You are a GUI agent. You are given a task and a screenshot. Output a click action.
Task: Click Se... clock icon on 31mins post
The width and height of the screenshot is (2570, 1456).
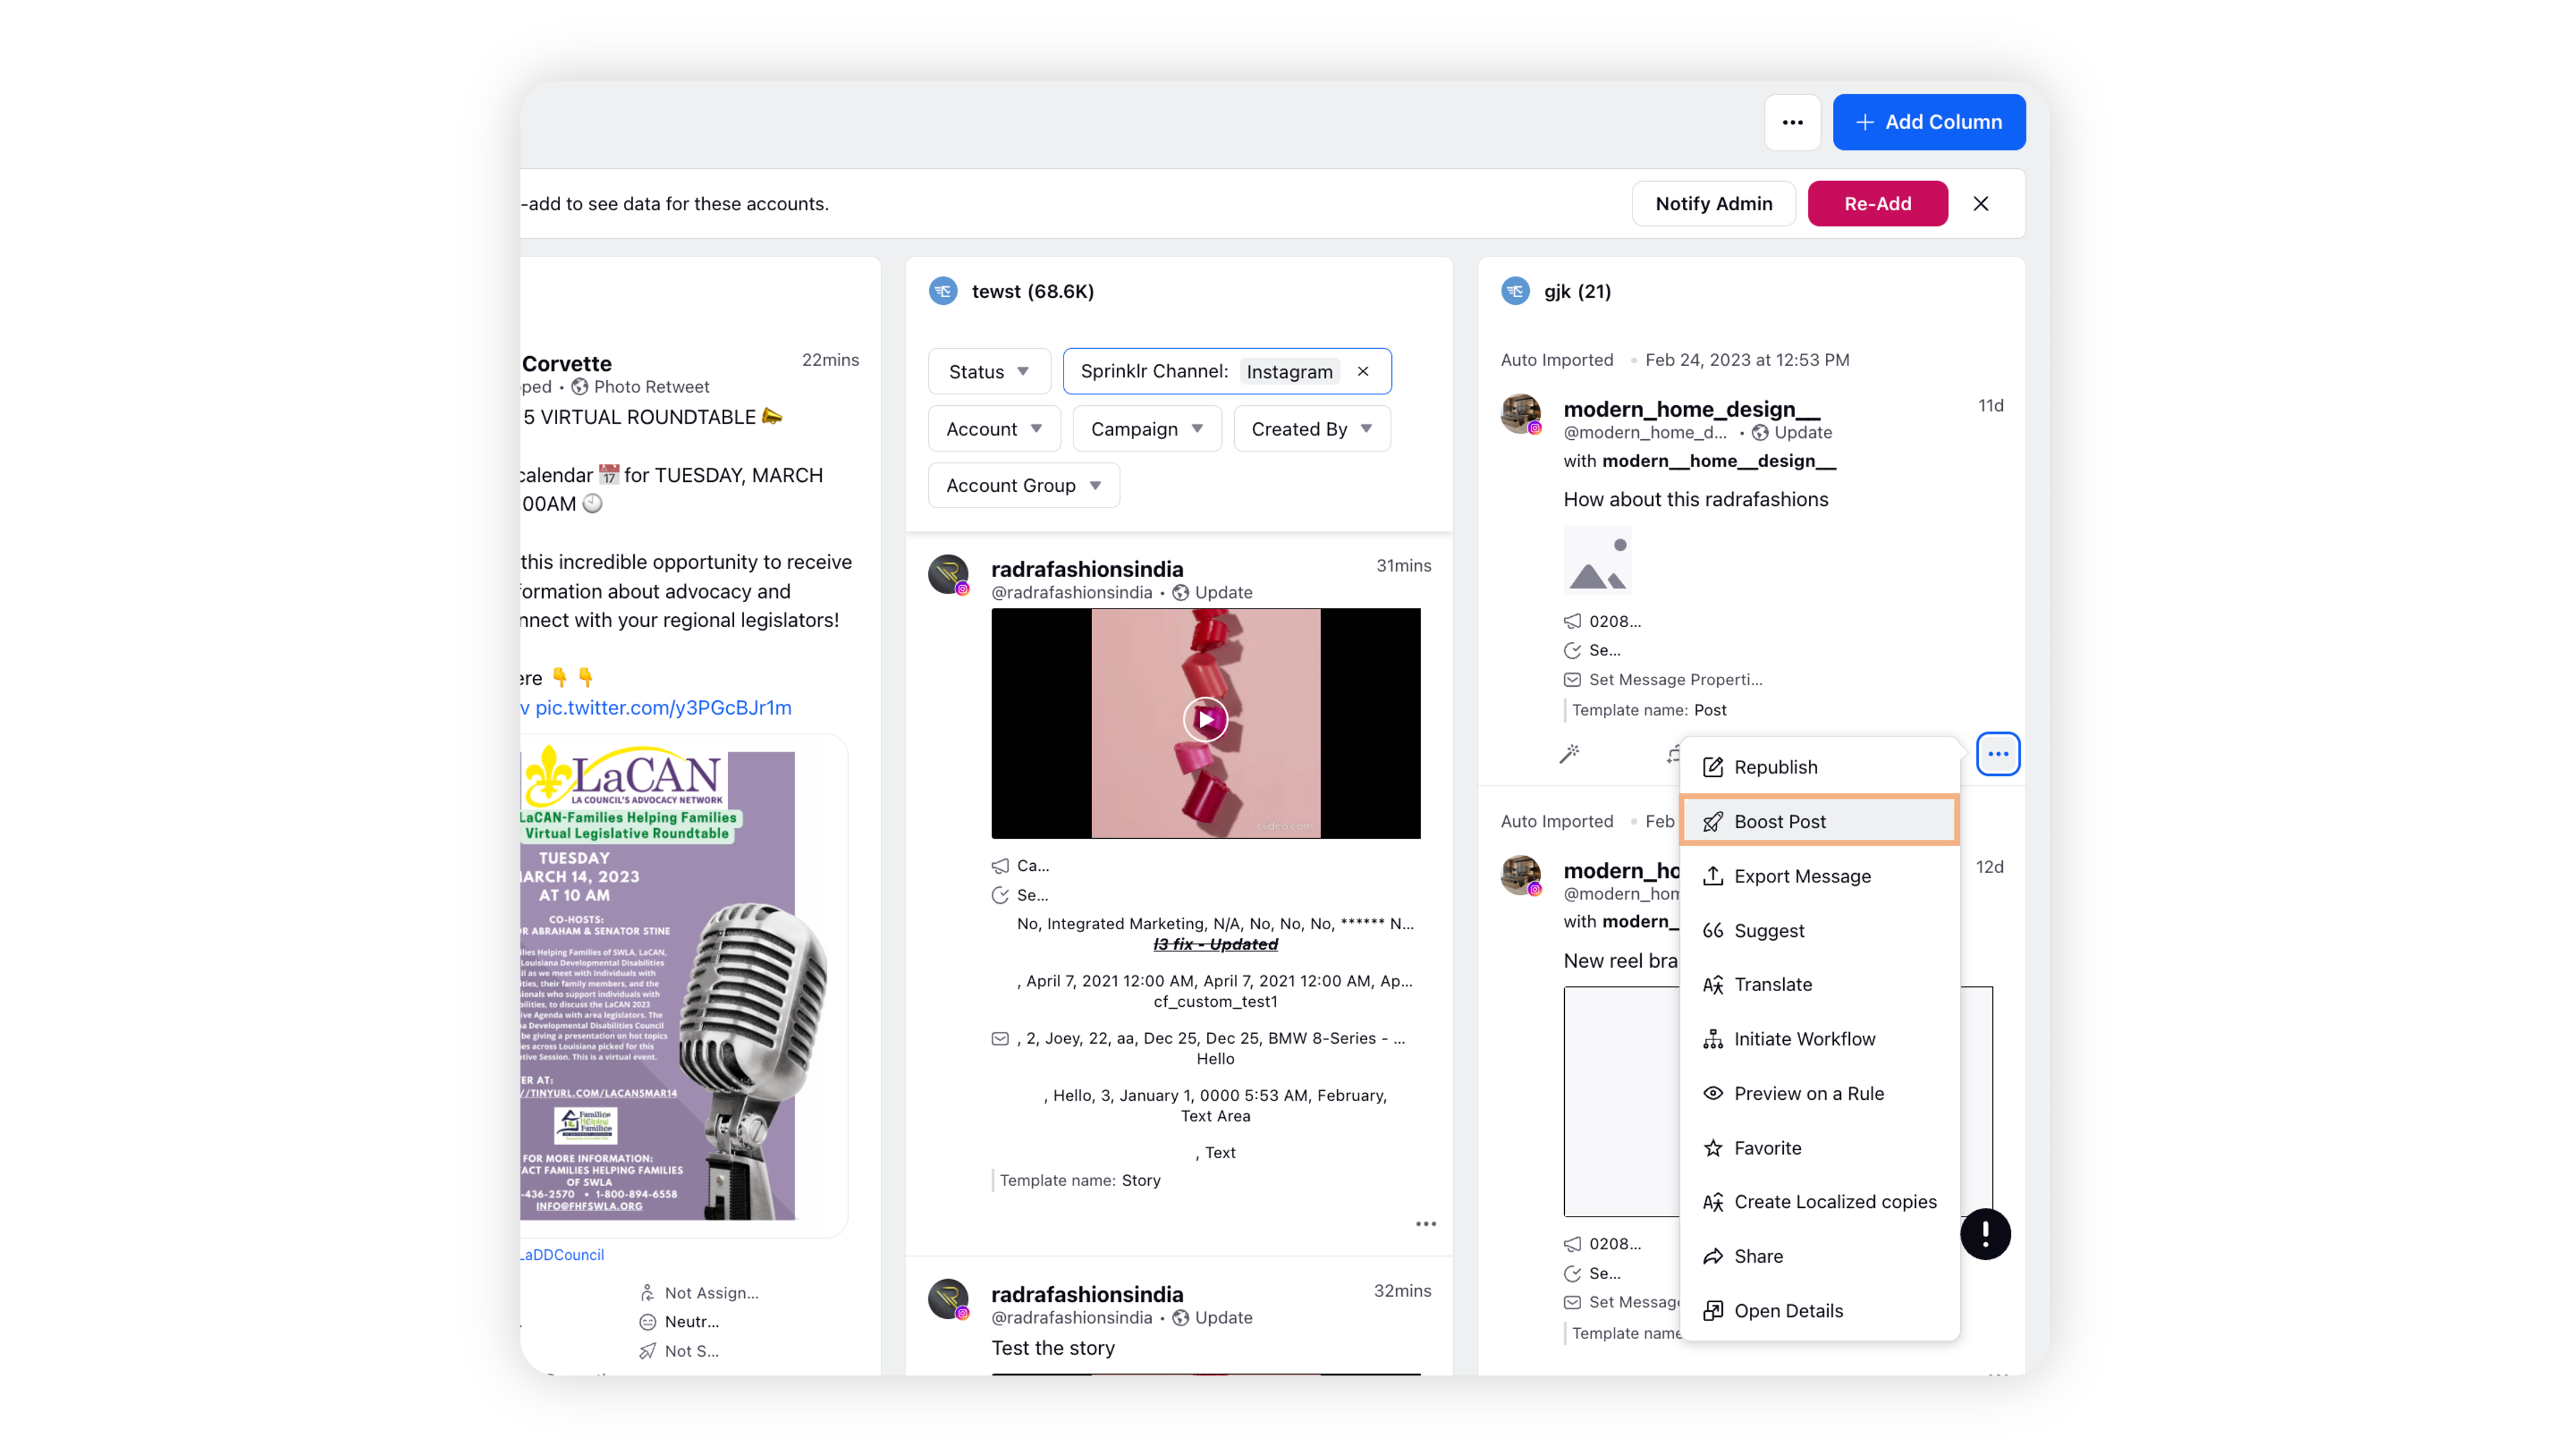click(999, 895)
